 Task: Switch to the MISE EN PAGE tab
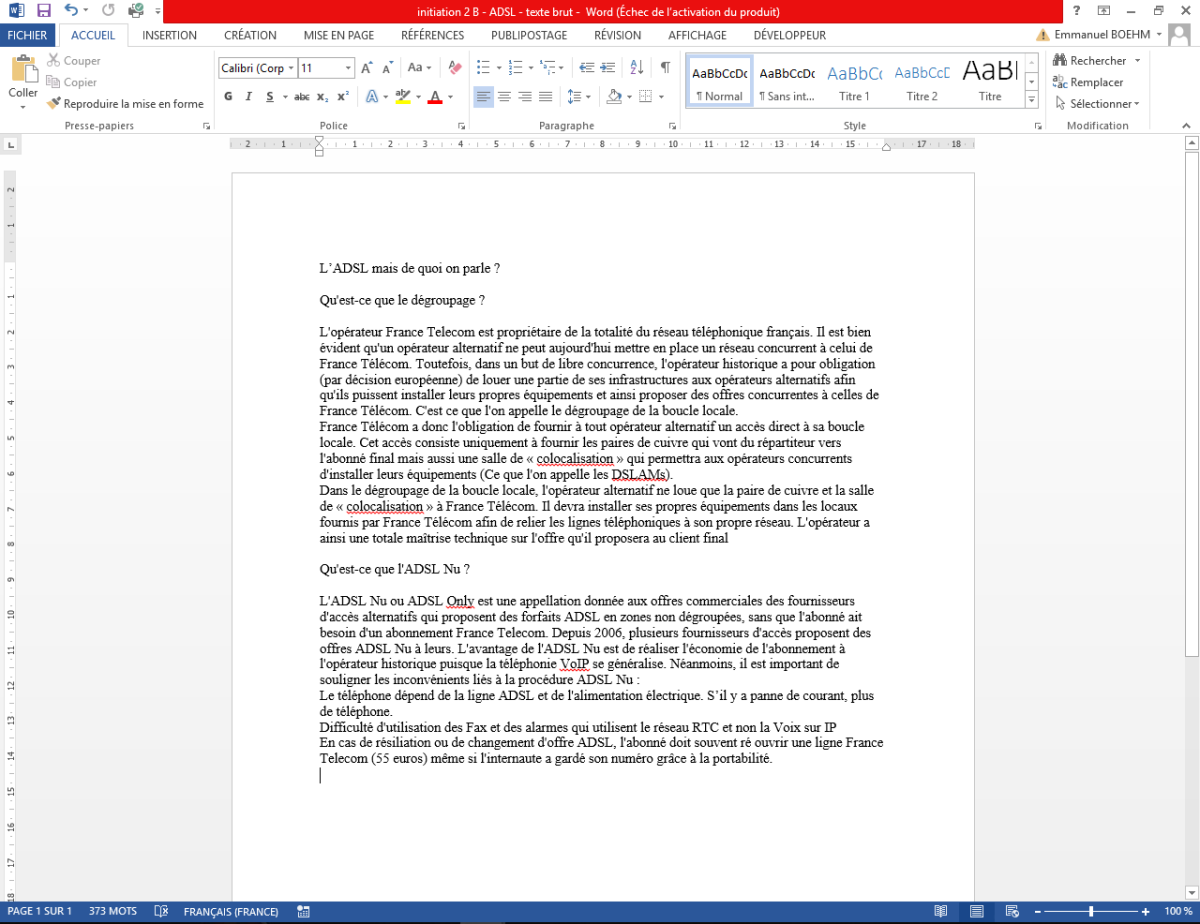pos(339,35)
